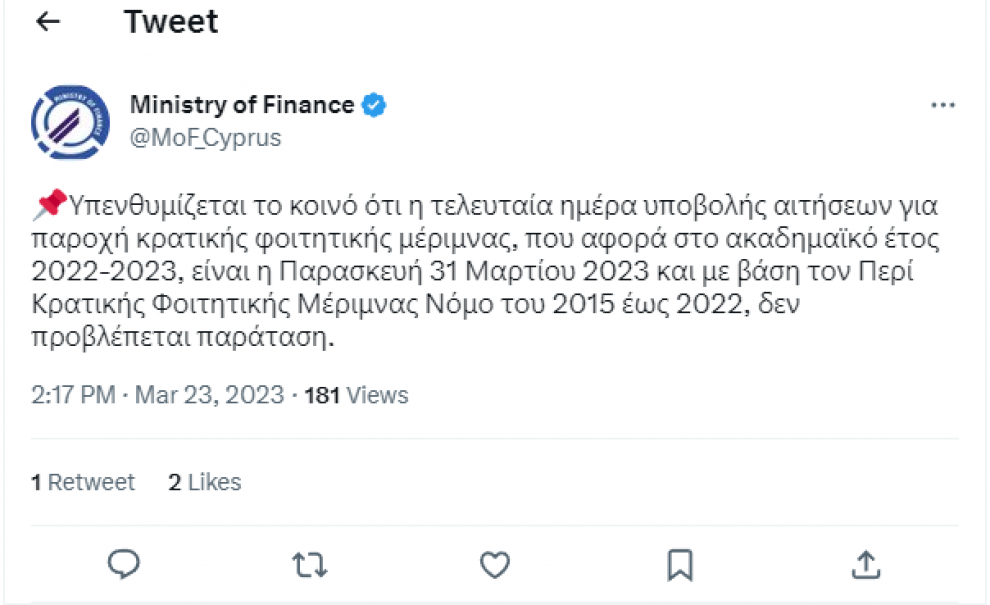Bookmark this tweet

680,565
